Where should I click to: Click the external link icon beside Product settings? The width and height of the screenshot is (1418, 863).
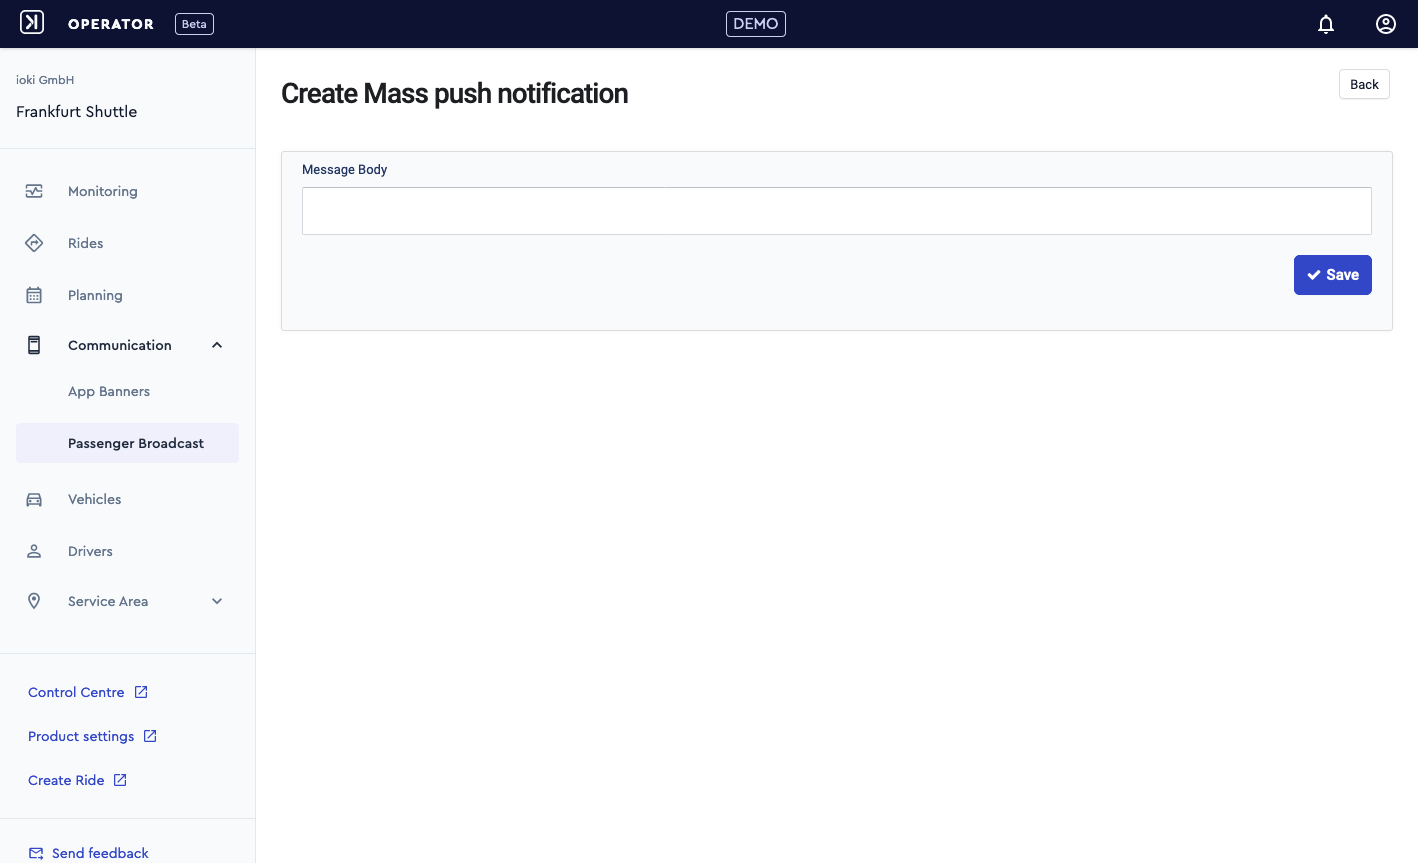point(150,736)
